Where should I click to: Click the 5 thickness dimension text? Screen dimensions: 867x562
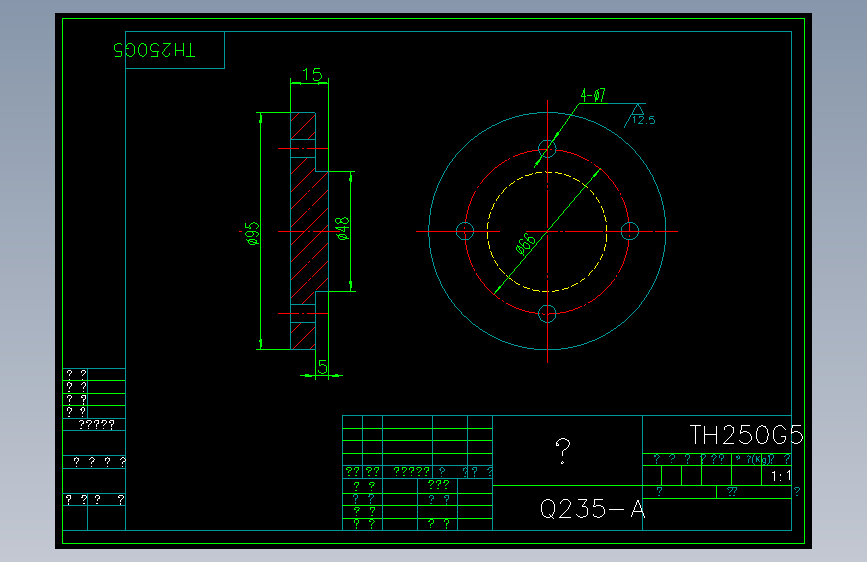click(322, 366)
